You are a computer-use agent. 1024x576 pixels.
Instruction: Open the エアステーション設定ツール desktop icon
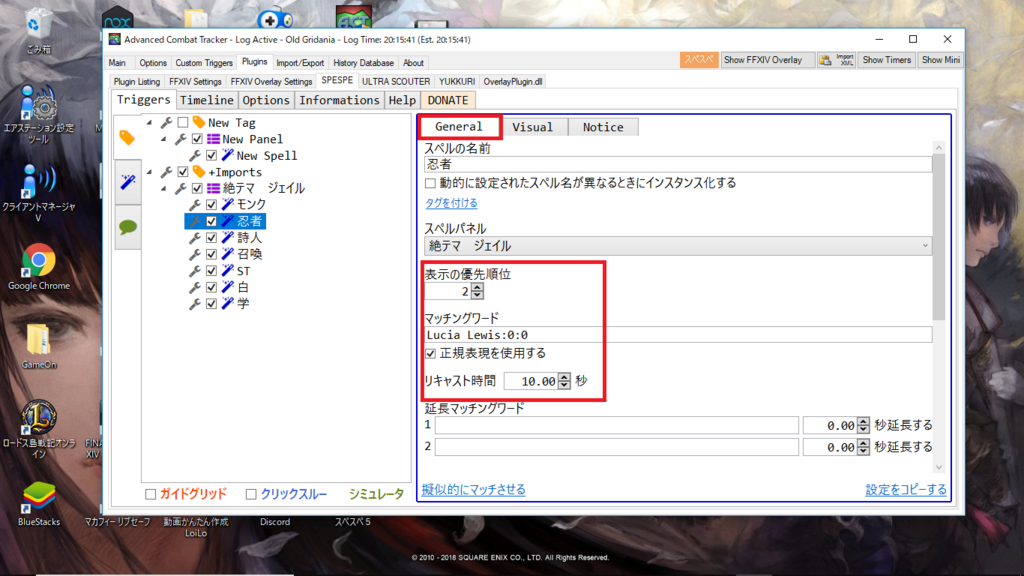click(x=39, y=114)
